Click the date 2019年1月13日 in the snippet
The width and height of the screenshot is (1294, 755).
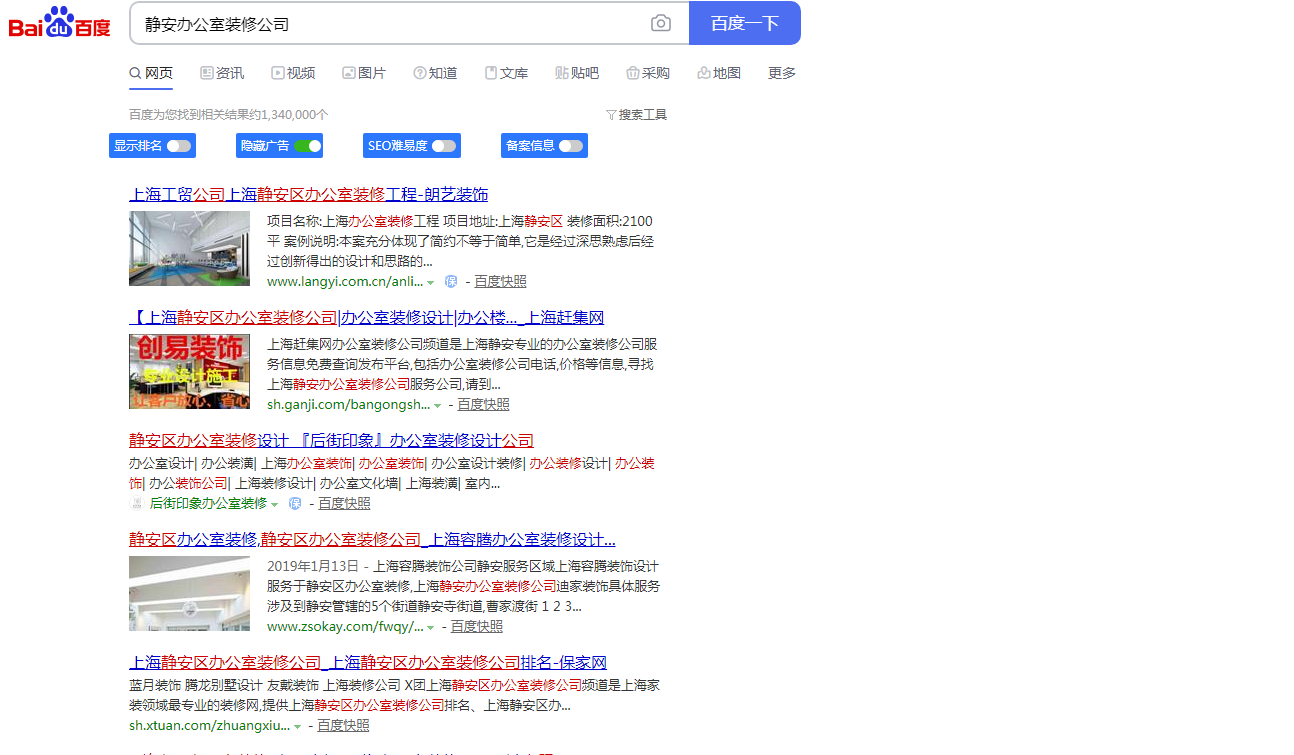pyautogui.click(x=313, y=566)
